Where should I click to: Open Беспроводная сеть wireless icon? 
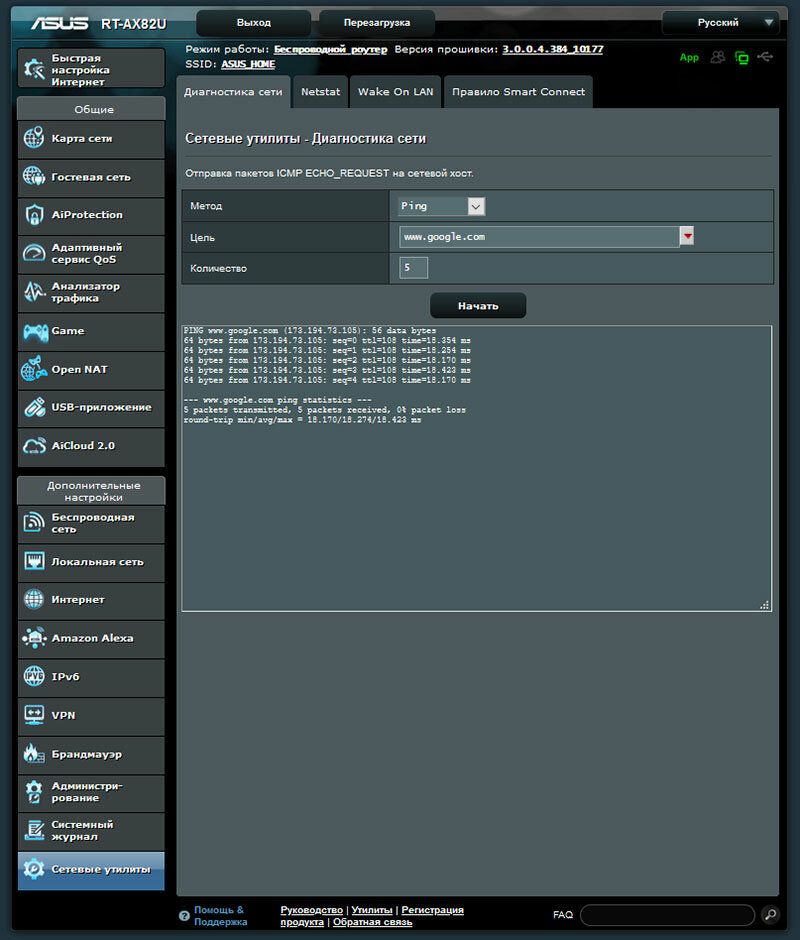point(34,522)
